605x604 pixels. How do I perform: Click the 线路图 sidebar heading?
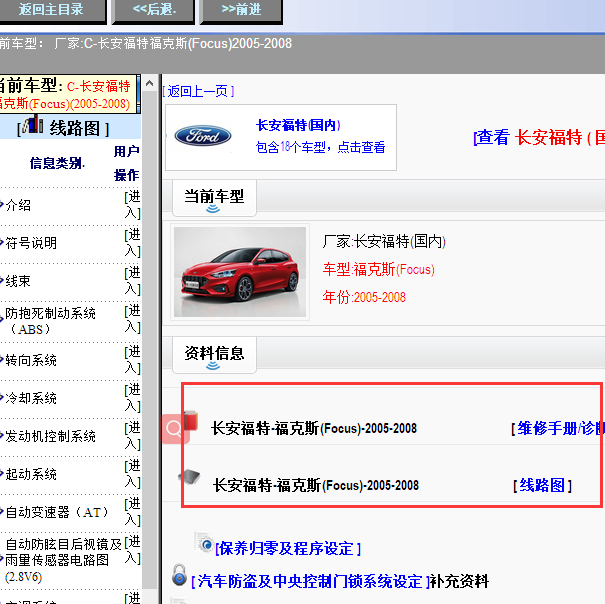pyautogui.click(x=74, y=128)
